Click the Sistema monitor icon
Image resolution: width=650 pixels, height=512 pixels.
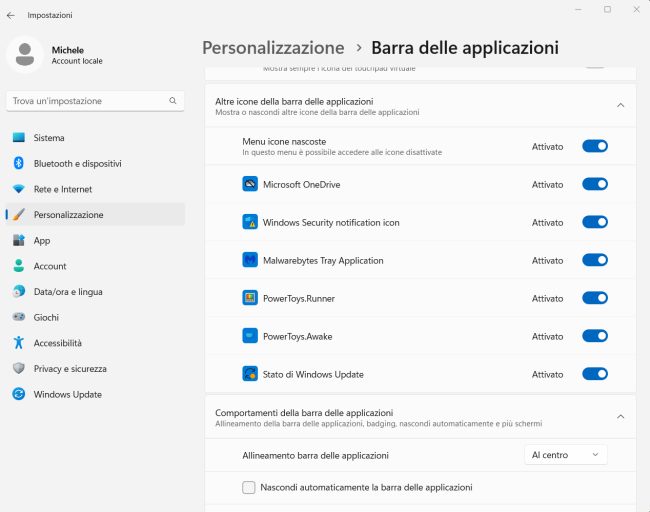click(x=19, y=137)
